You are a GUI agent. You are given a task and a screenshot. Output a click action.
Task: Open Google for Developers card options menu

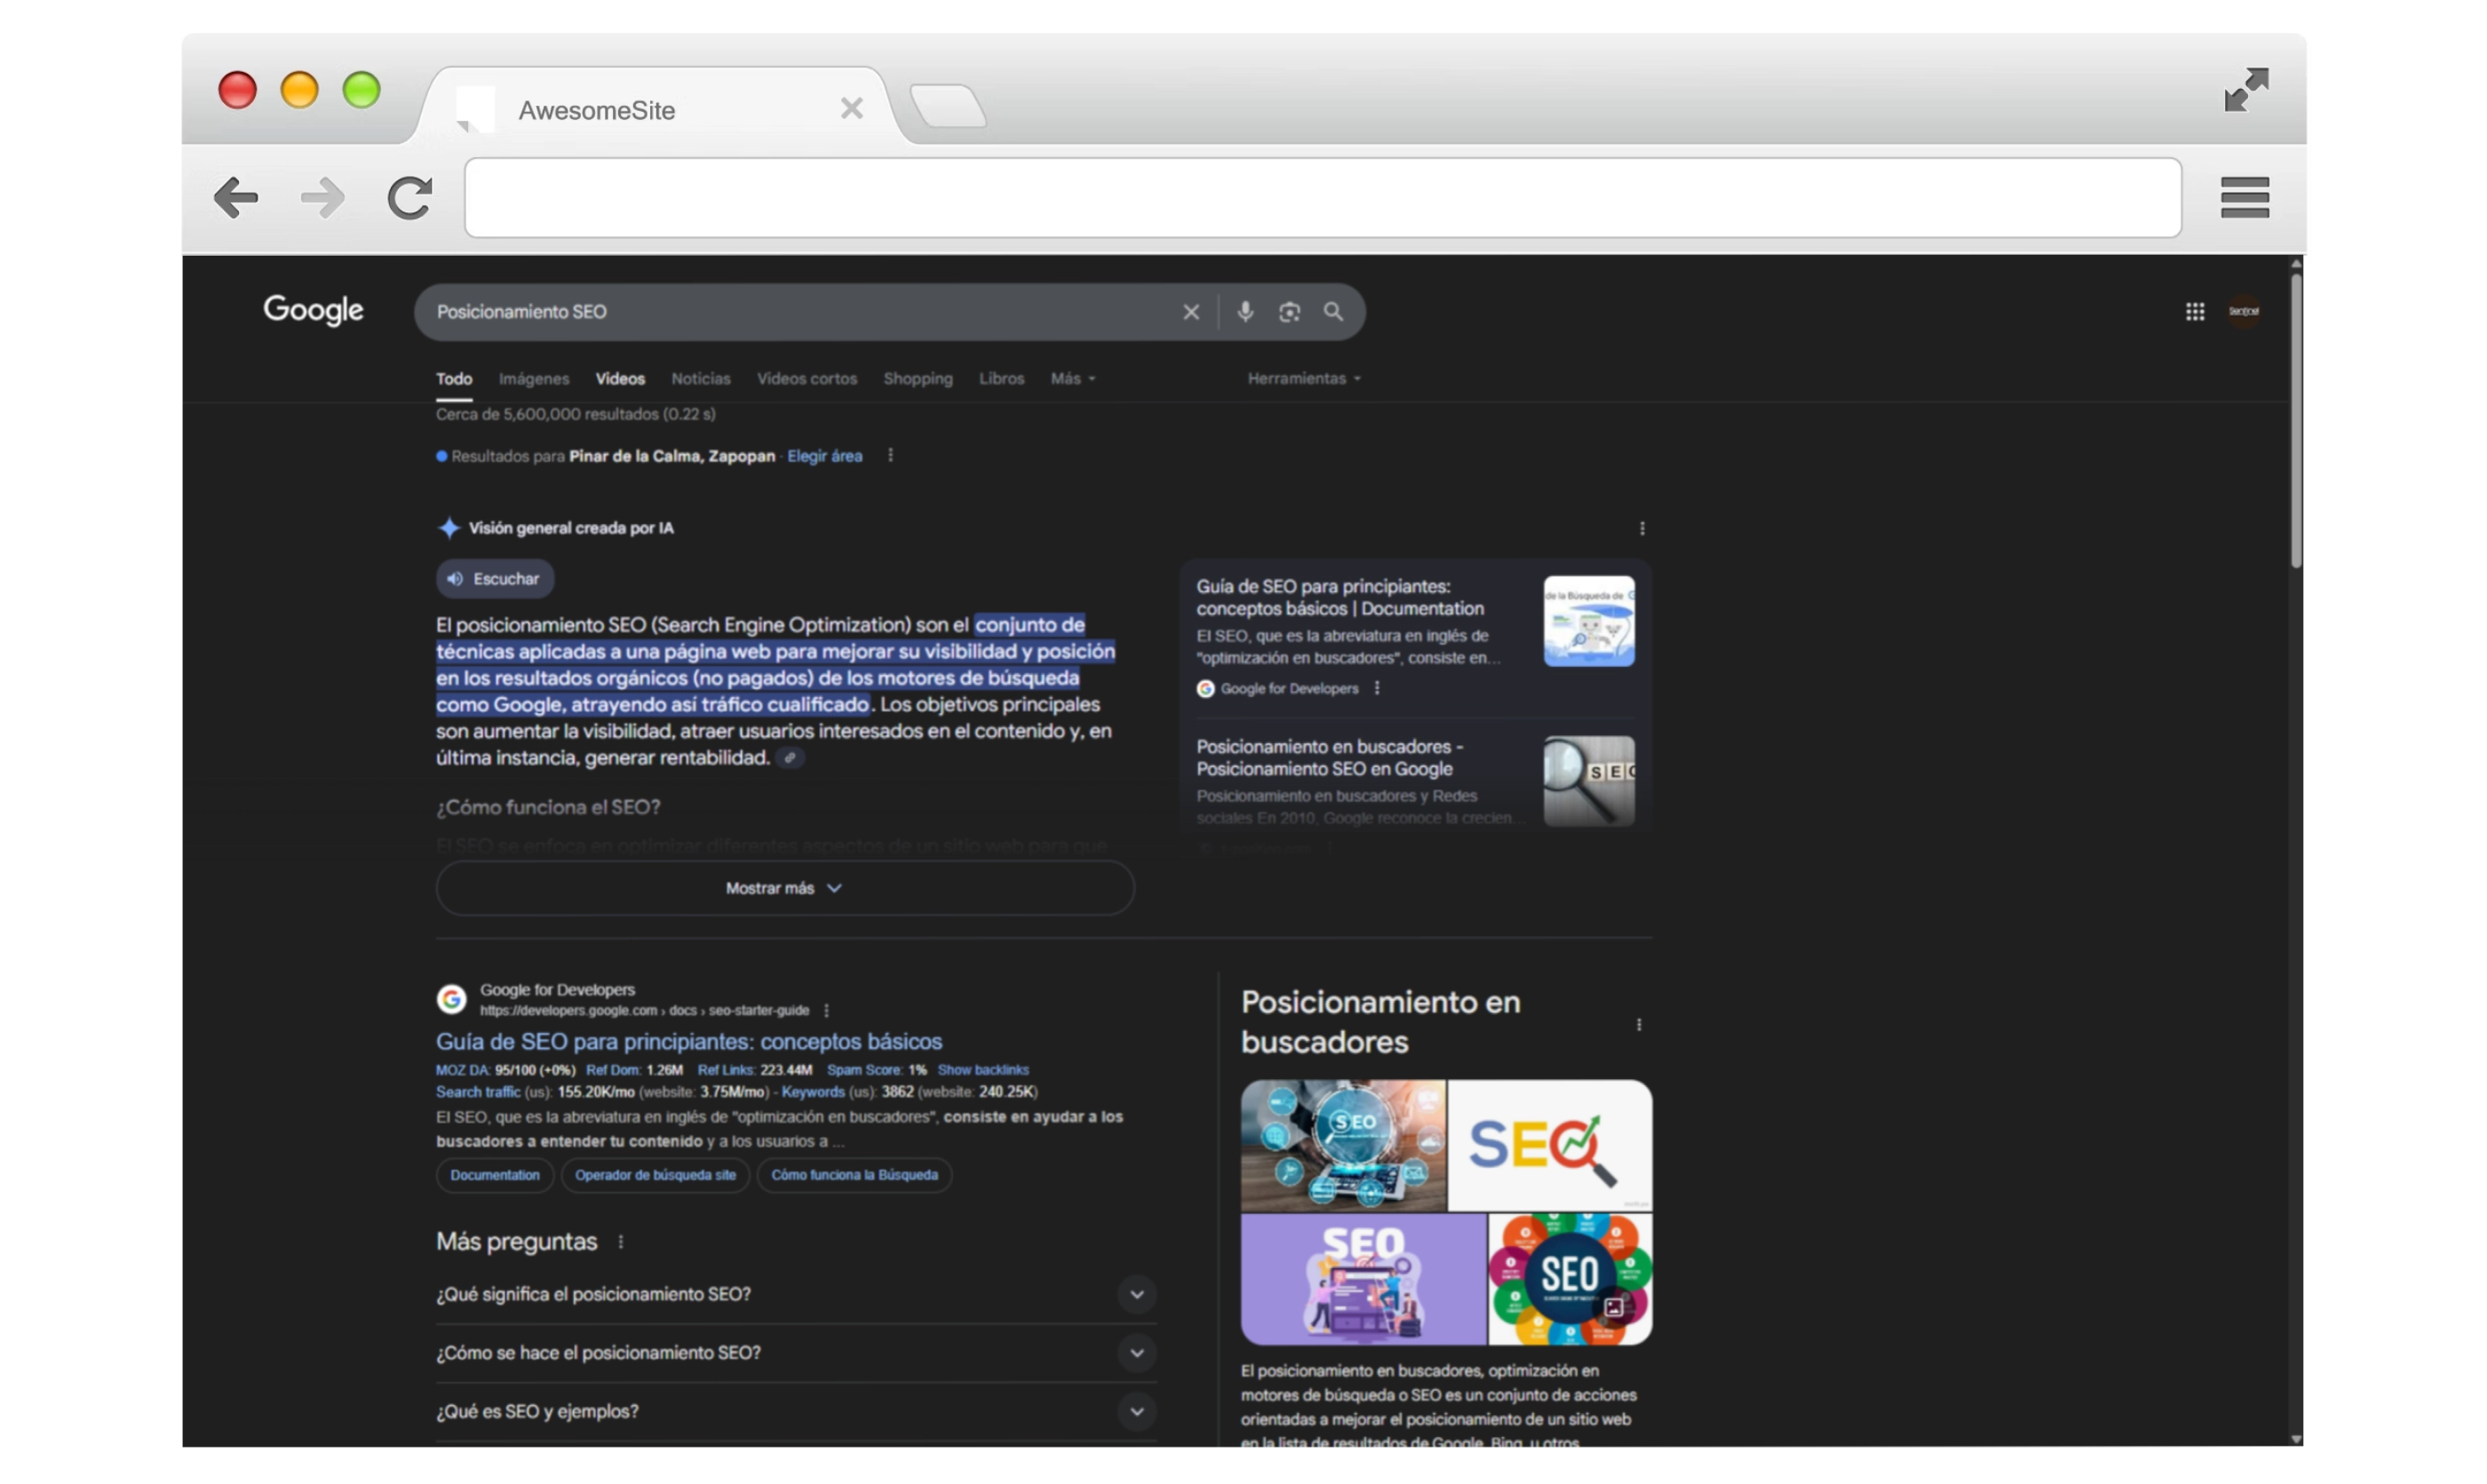[x=1376, y=688]
